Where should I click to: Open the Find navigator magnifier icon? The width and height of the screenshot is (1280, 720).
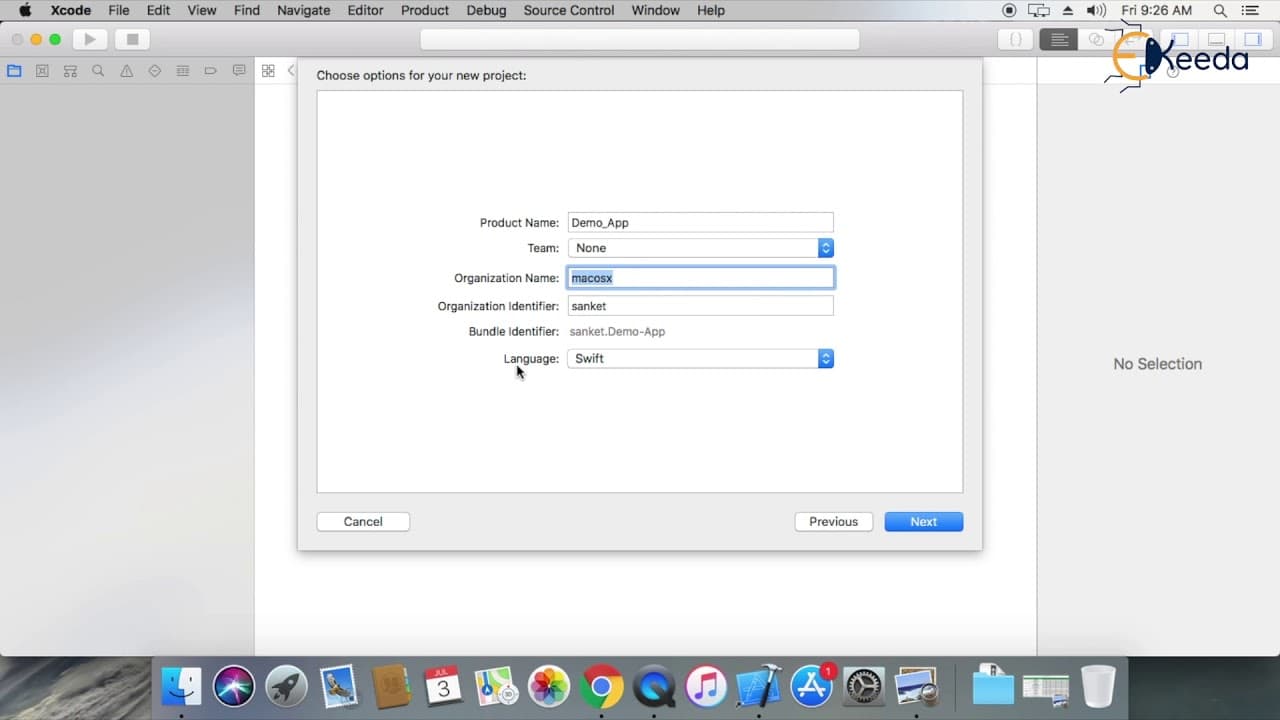click(98, 71)
